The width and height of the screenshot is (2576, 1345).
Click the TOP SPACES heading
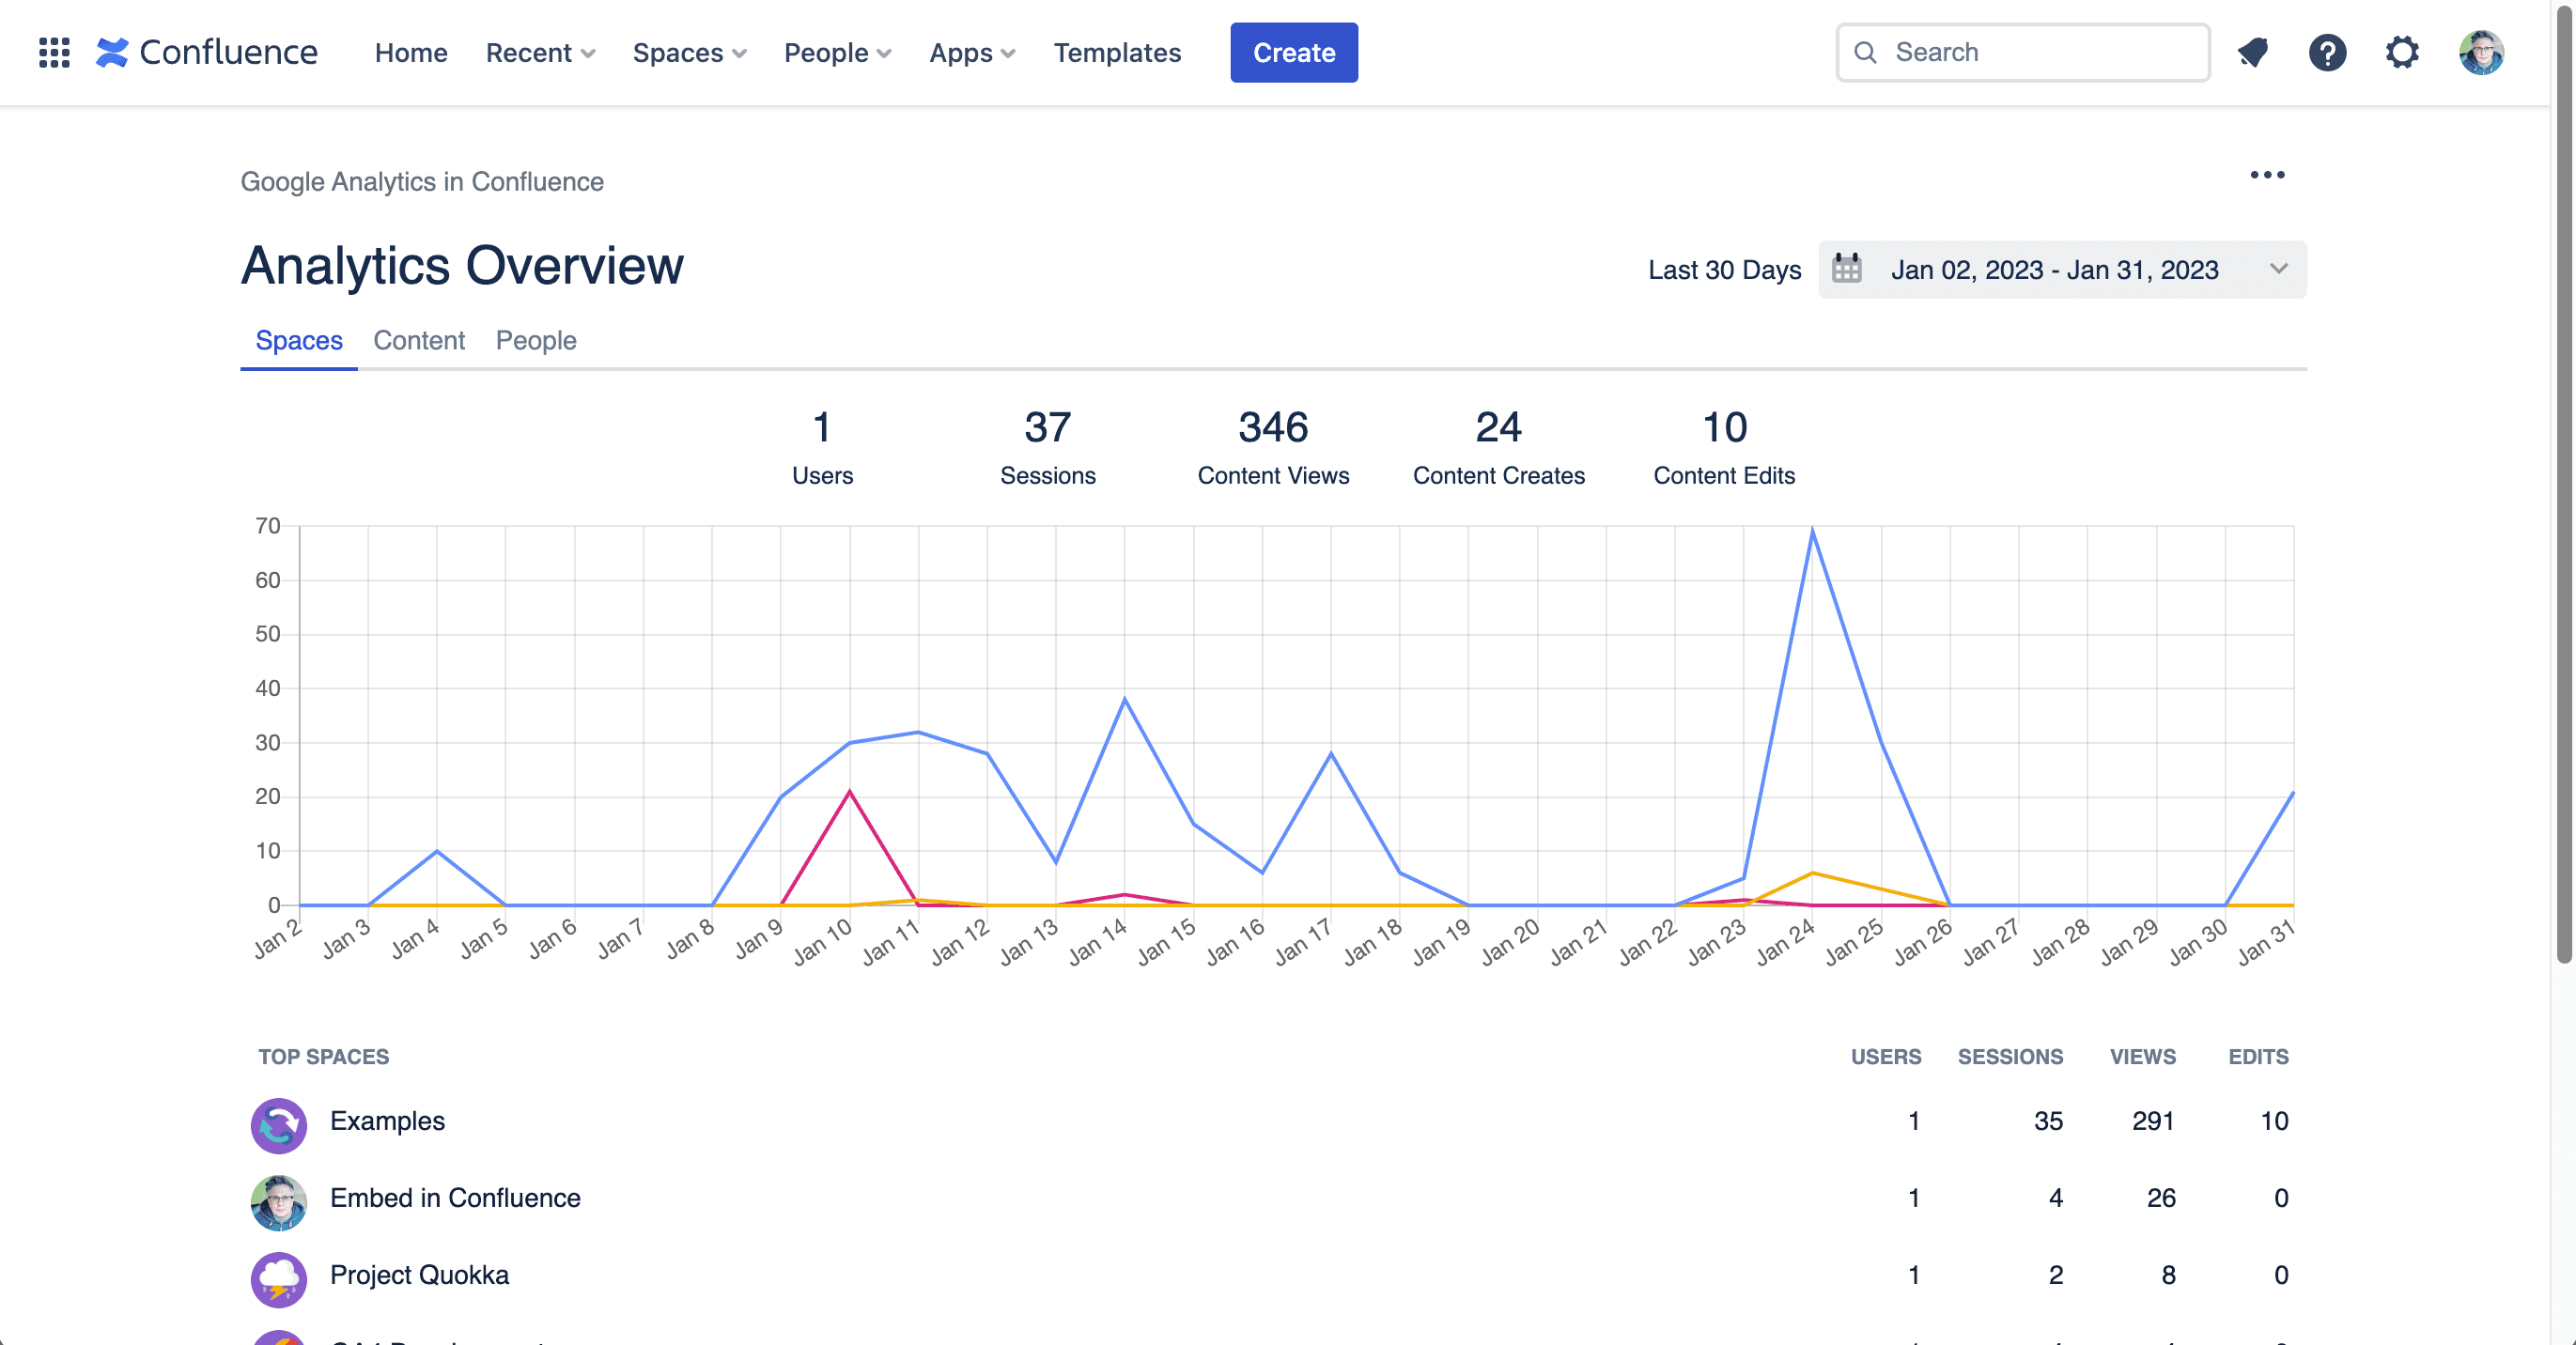324,1056
